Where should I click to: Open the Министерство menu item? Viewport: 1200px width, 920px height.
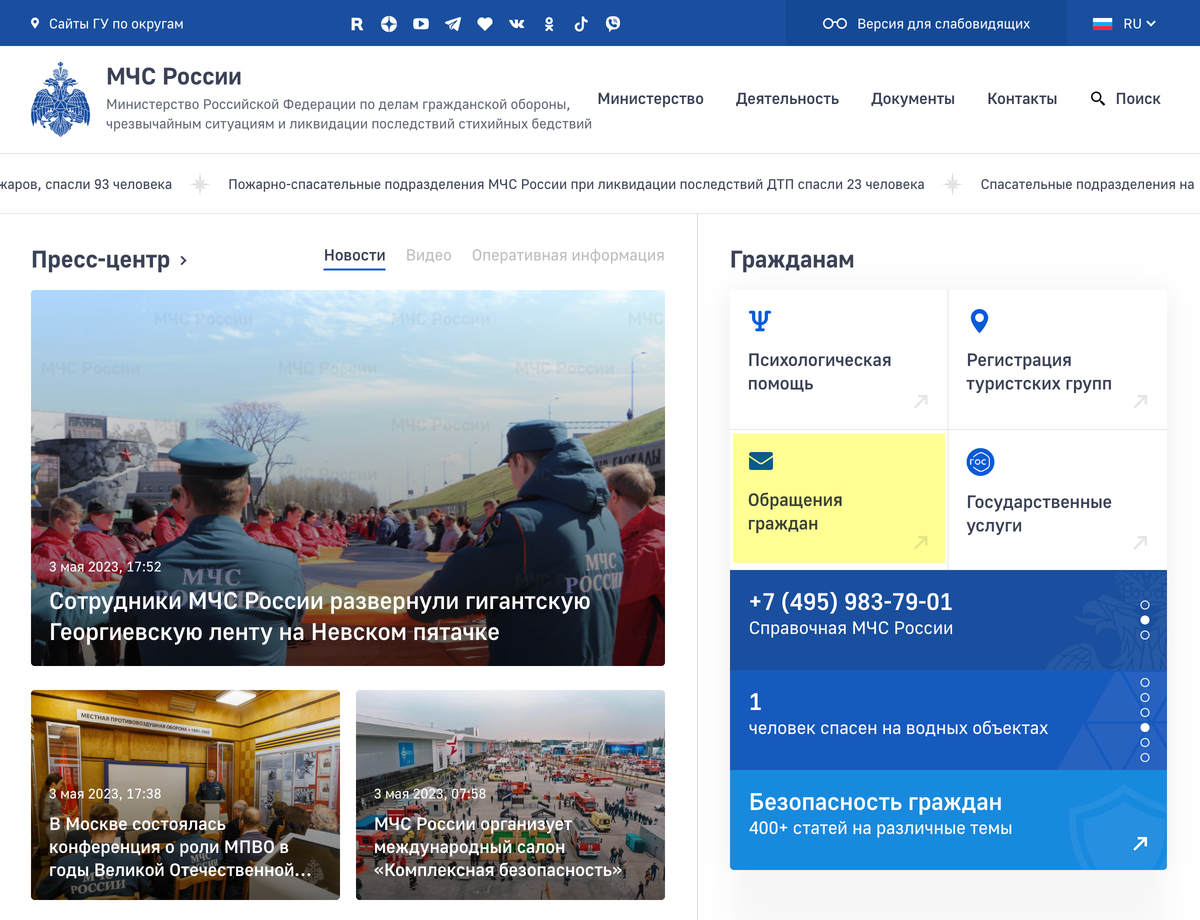click(x=650, y=99)
